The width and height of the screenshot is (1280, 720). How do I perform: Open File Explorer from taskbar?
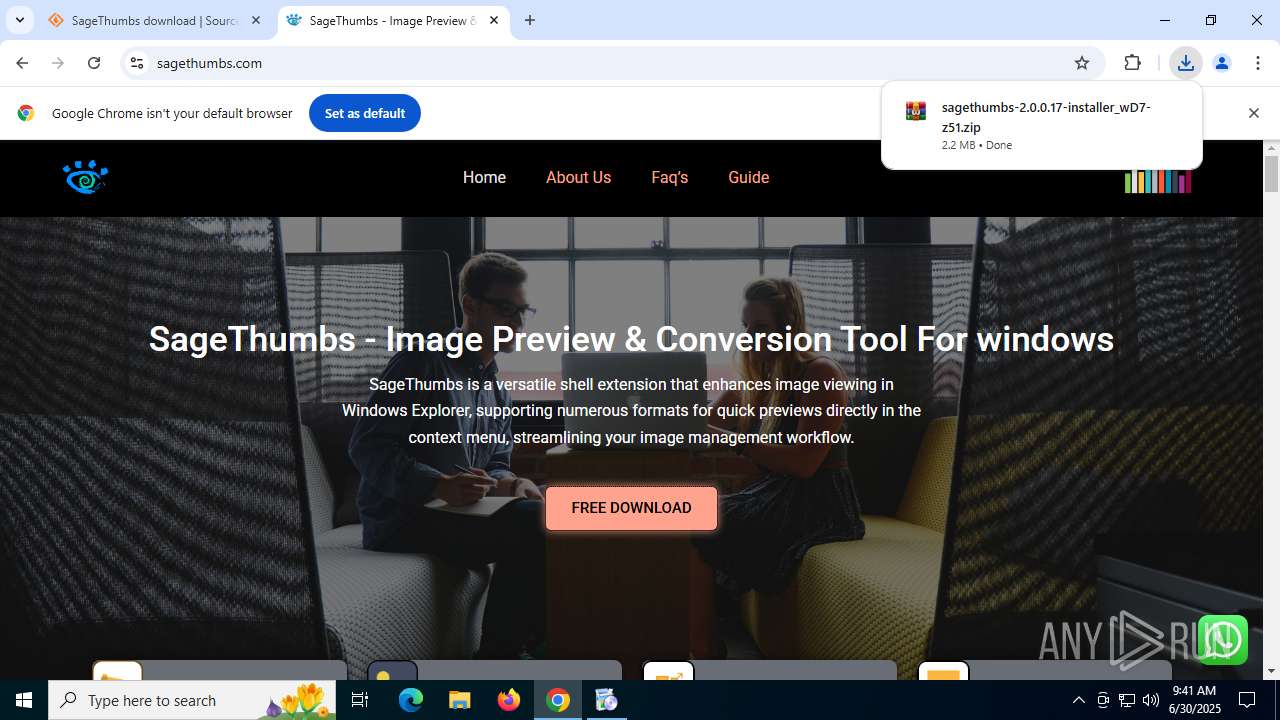459,700
